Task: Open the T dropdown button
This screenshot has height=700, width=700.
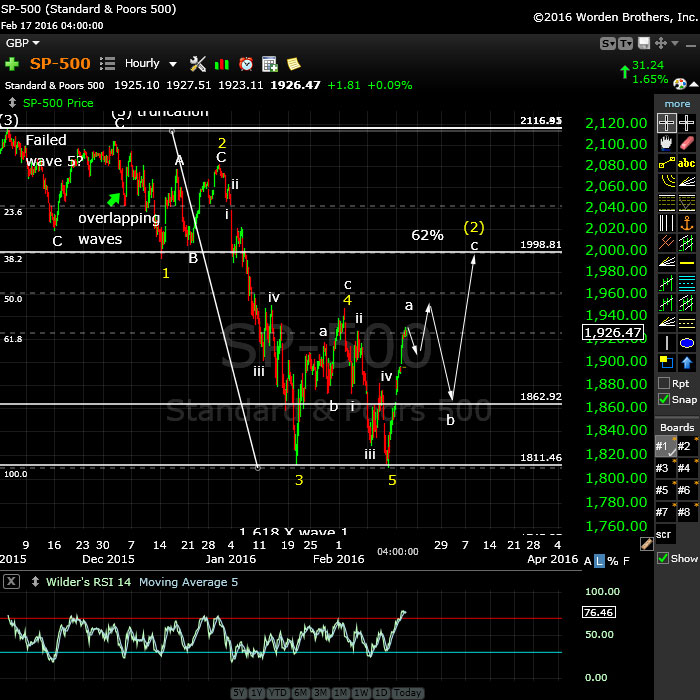Action: tap(625, 44)
